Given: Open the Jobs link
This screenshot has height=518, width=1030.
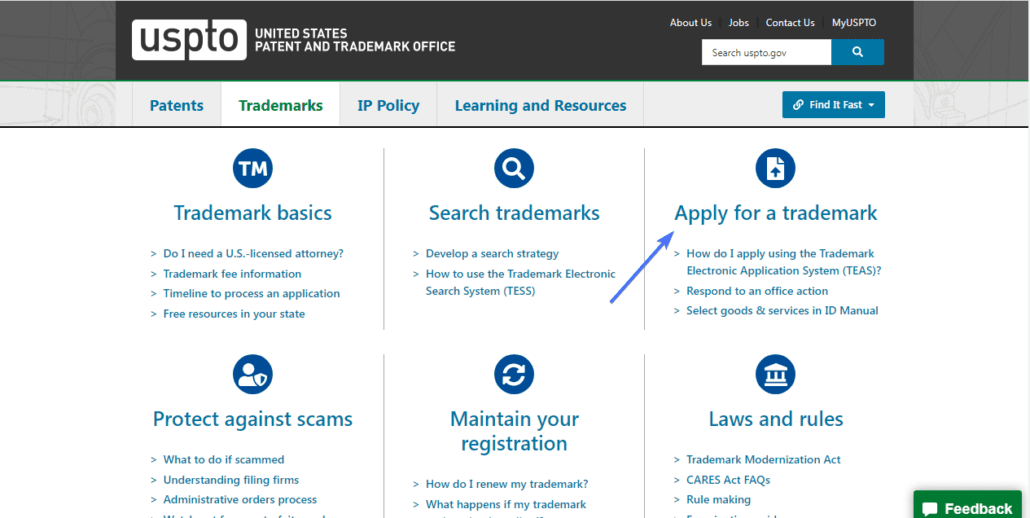Looking at the screenshot, I should pyautogui.click(x=738, y=22).
